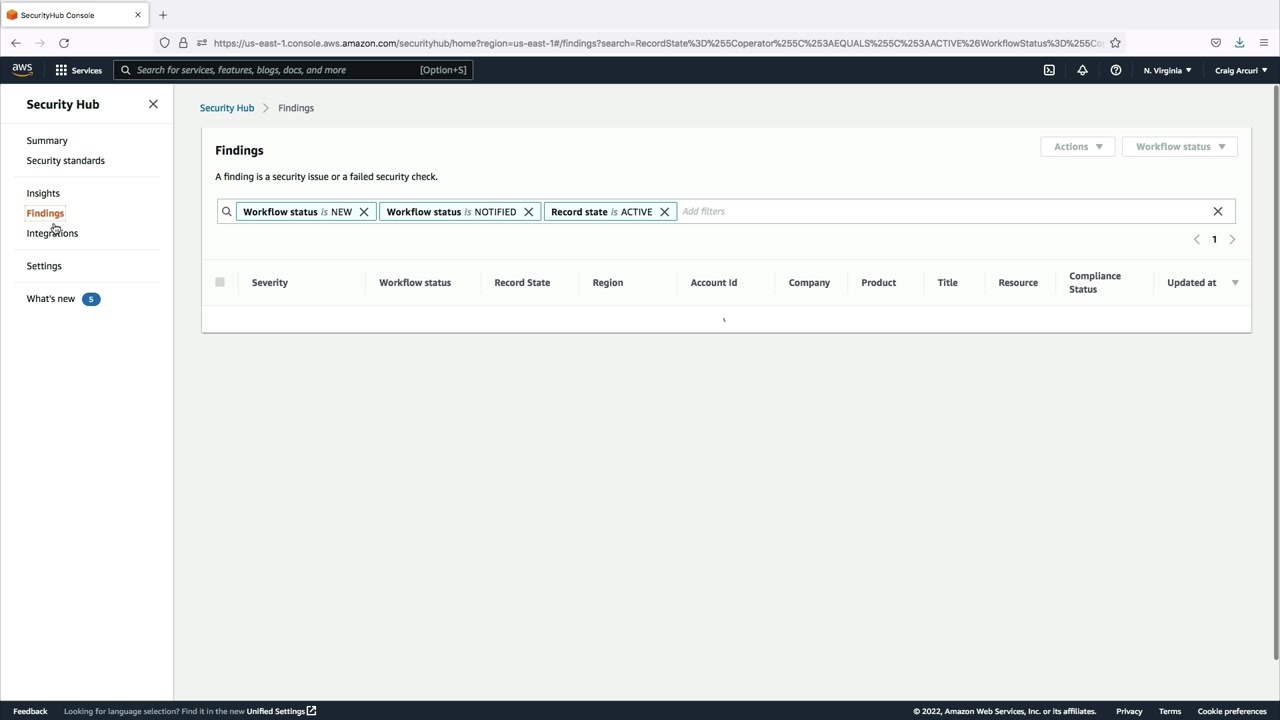Viewport: 1280px width, 720px height.
Task: Open Insights in the side navigation
Action: pos(43,194)
